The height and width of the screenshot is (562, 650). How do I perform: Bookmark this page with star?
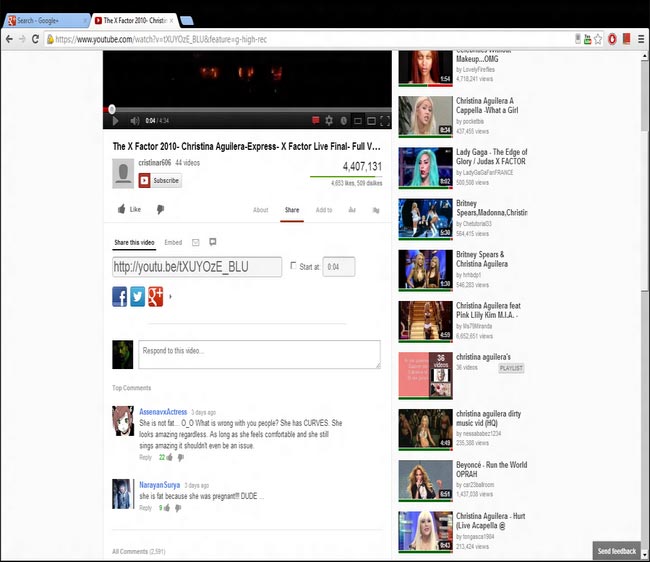(x=598, y=39)
